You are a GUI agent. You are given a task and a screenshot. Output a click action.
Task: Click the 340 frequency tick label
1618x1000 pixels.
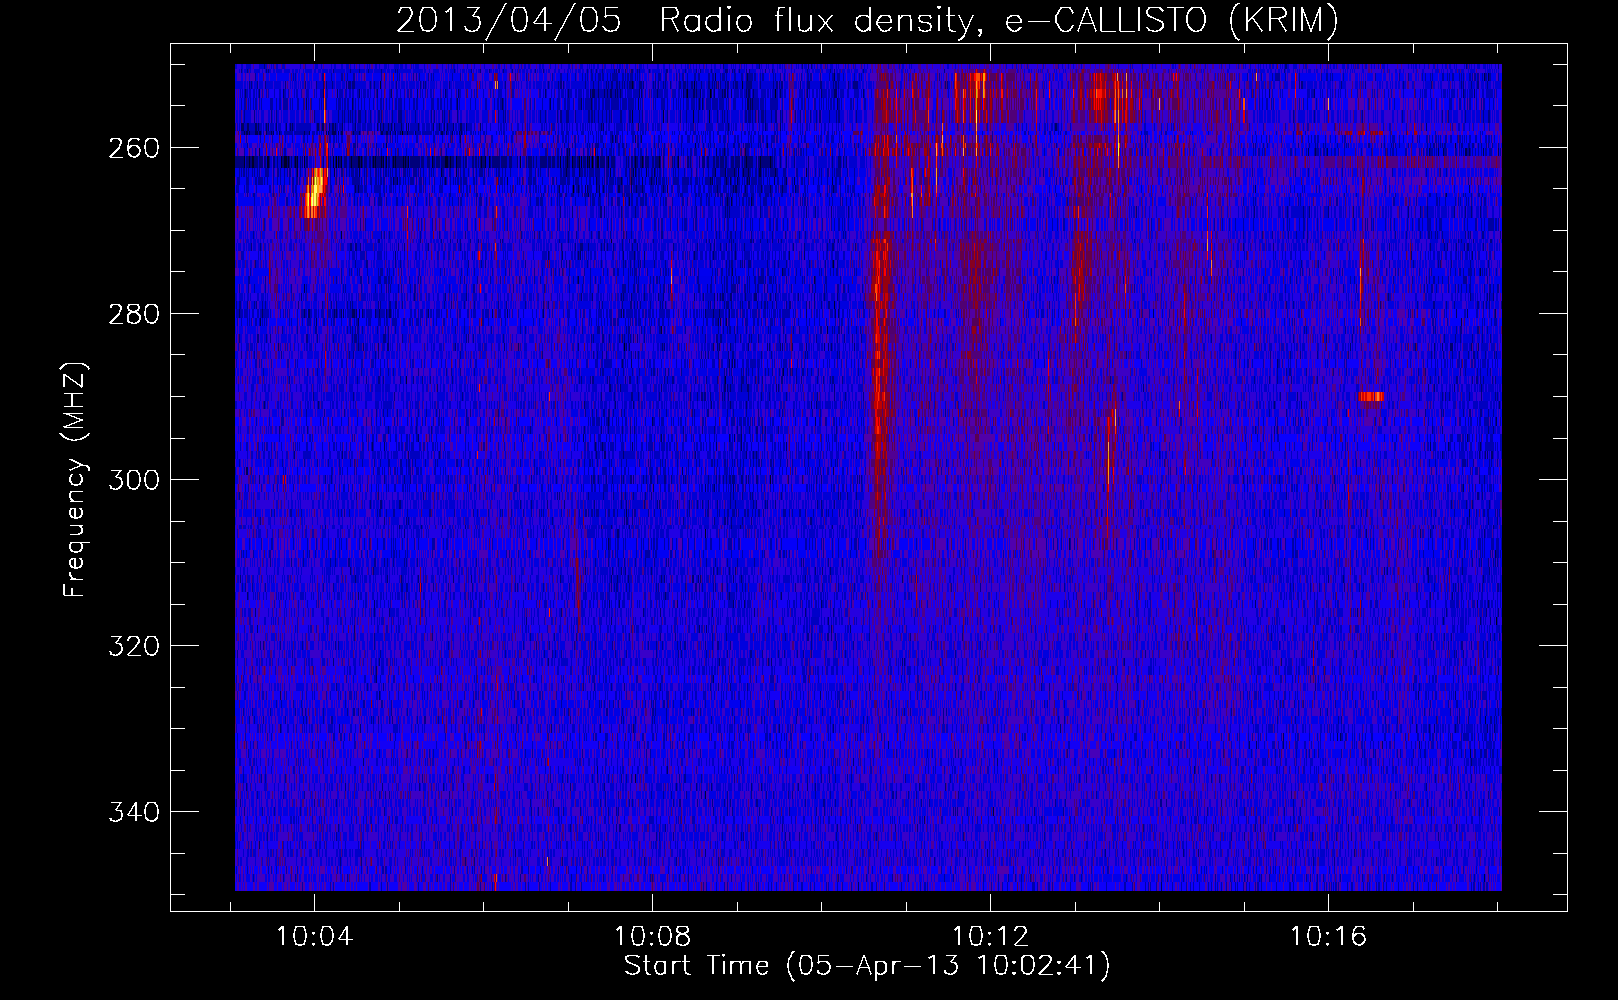[x=133, y=812]
